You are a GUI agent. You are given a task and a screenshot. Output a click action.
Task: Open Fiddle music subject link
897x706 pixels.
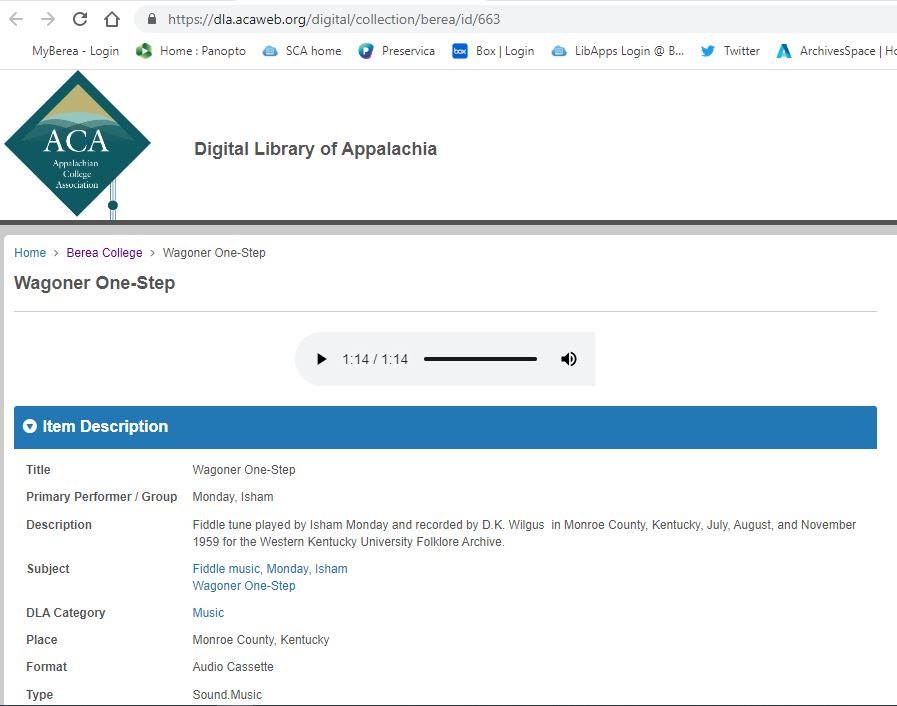(226, 569)
